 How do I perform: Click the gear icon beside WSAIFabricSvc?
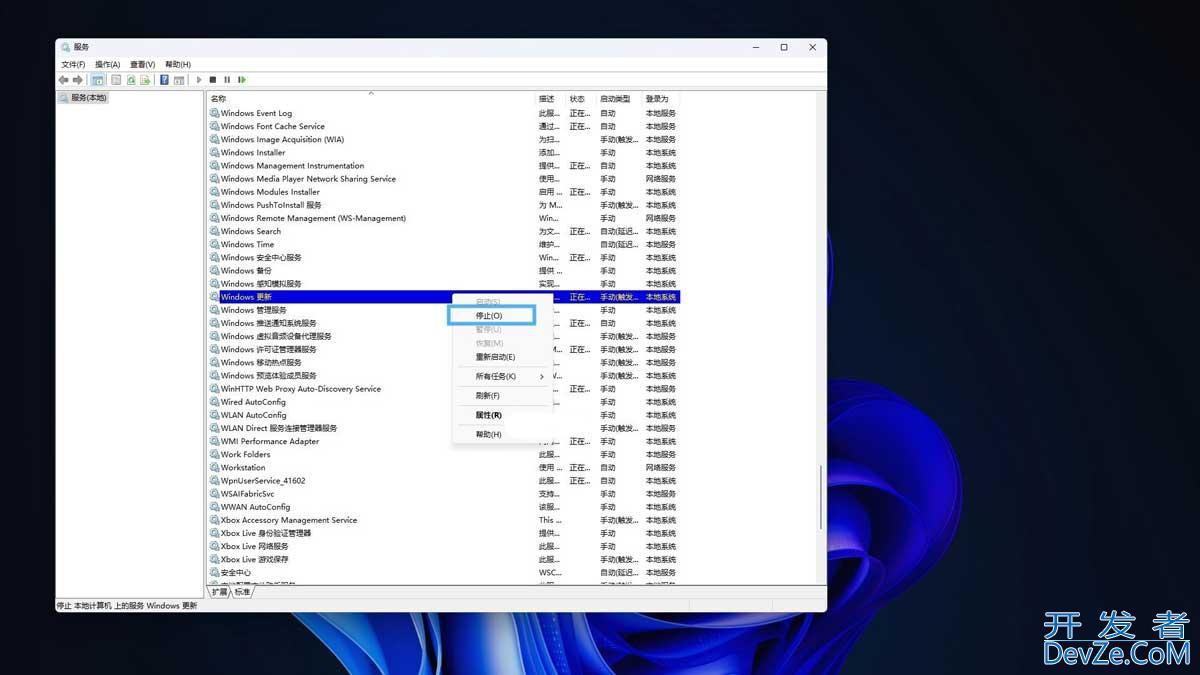214,494
